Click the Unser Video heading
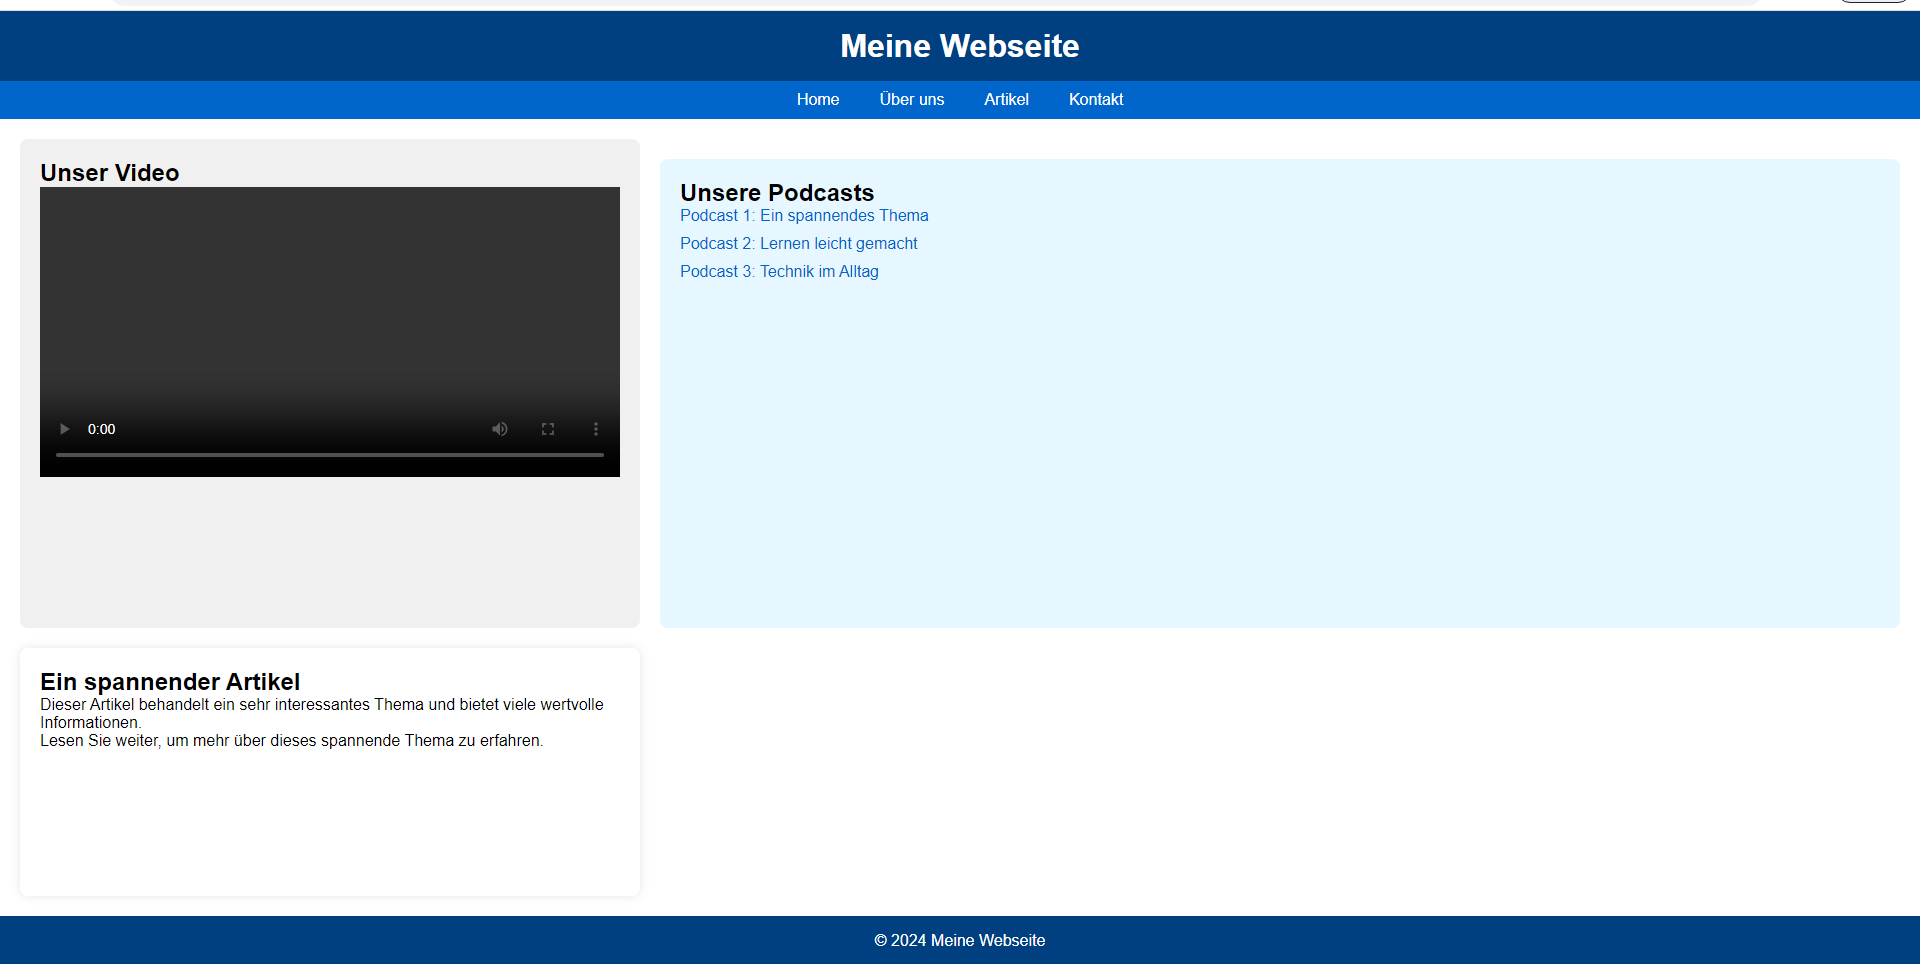 tap(110, 173)
